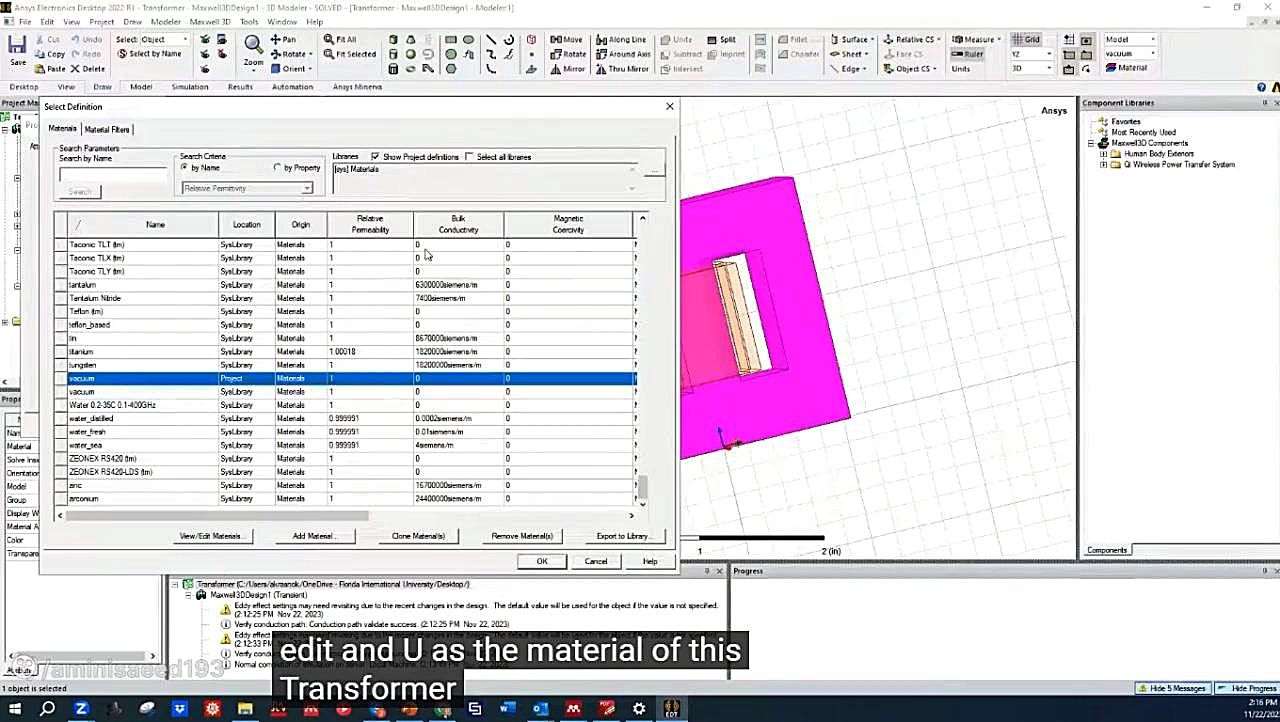Click the Save icon in the toolbar

click(17, 49)
